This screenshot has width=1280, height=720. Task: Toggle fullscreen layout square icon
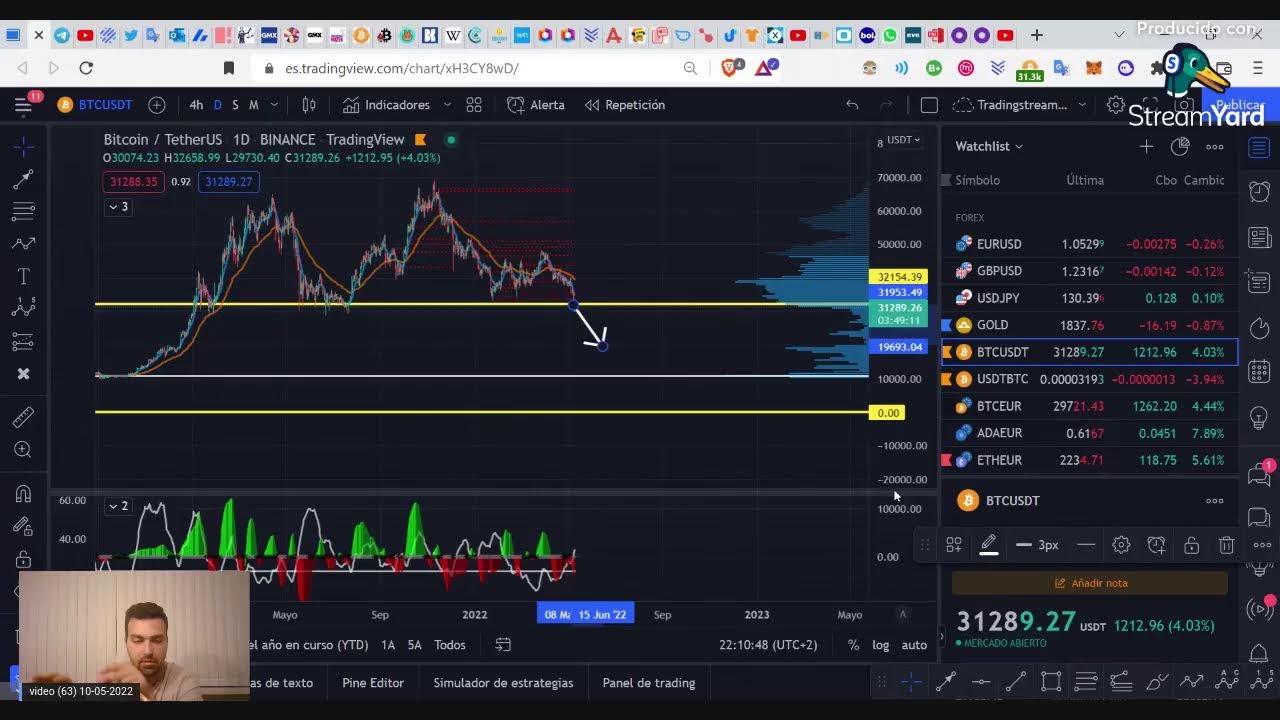929,104
